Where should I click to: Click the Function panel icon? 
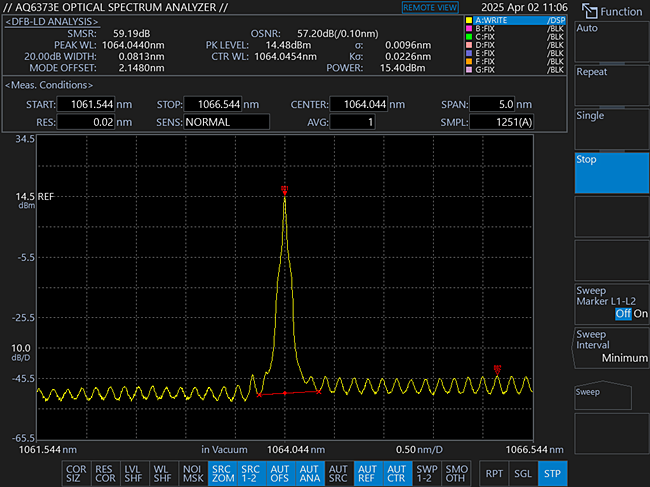click(x=588, y=11)
